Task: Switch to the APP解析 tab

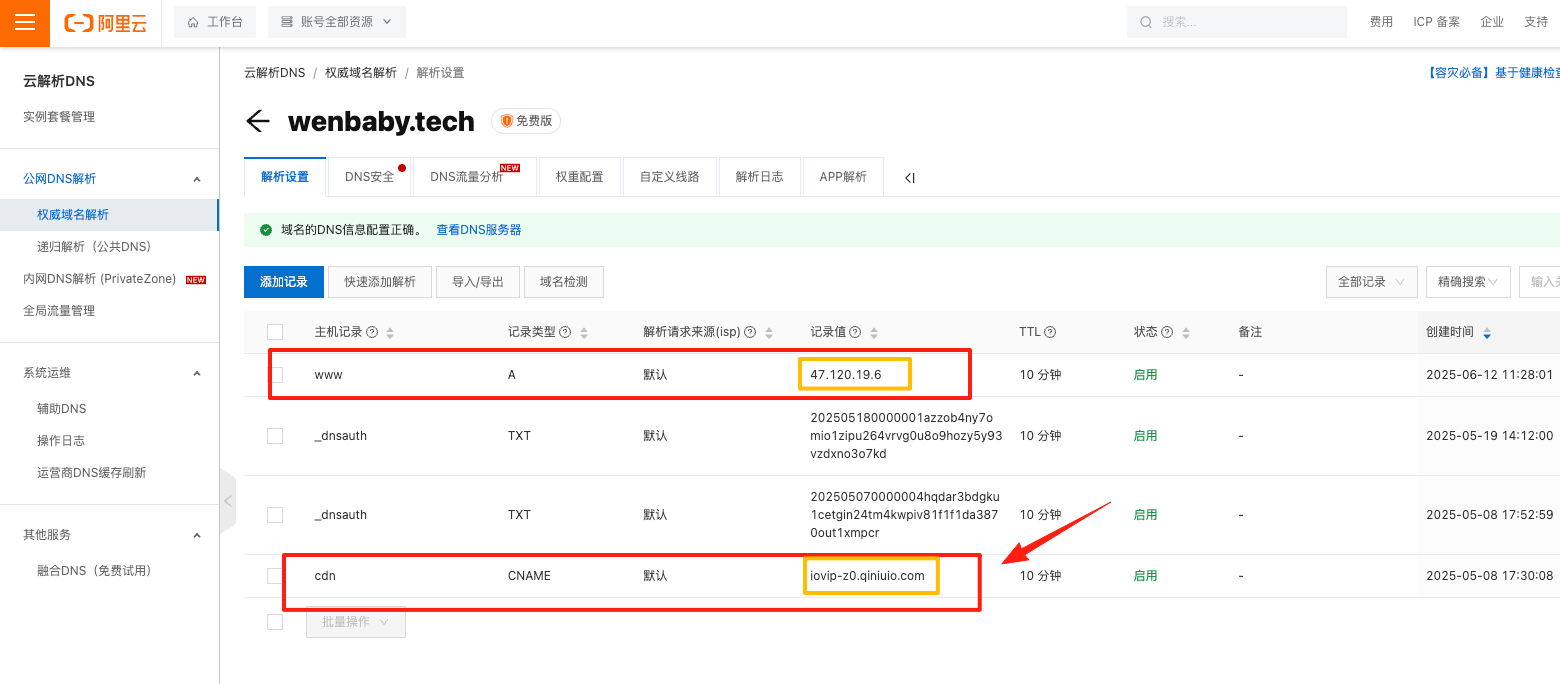Action: point(843,177)
